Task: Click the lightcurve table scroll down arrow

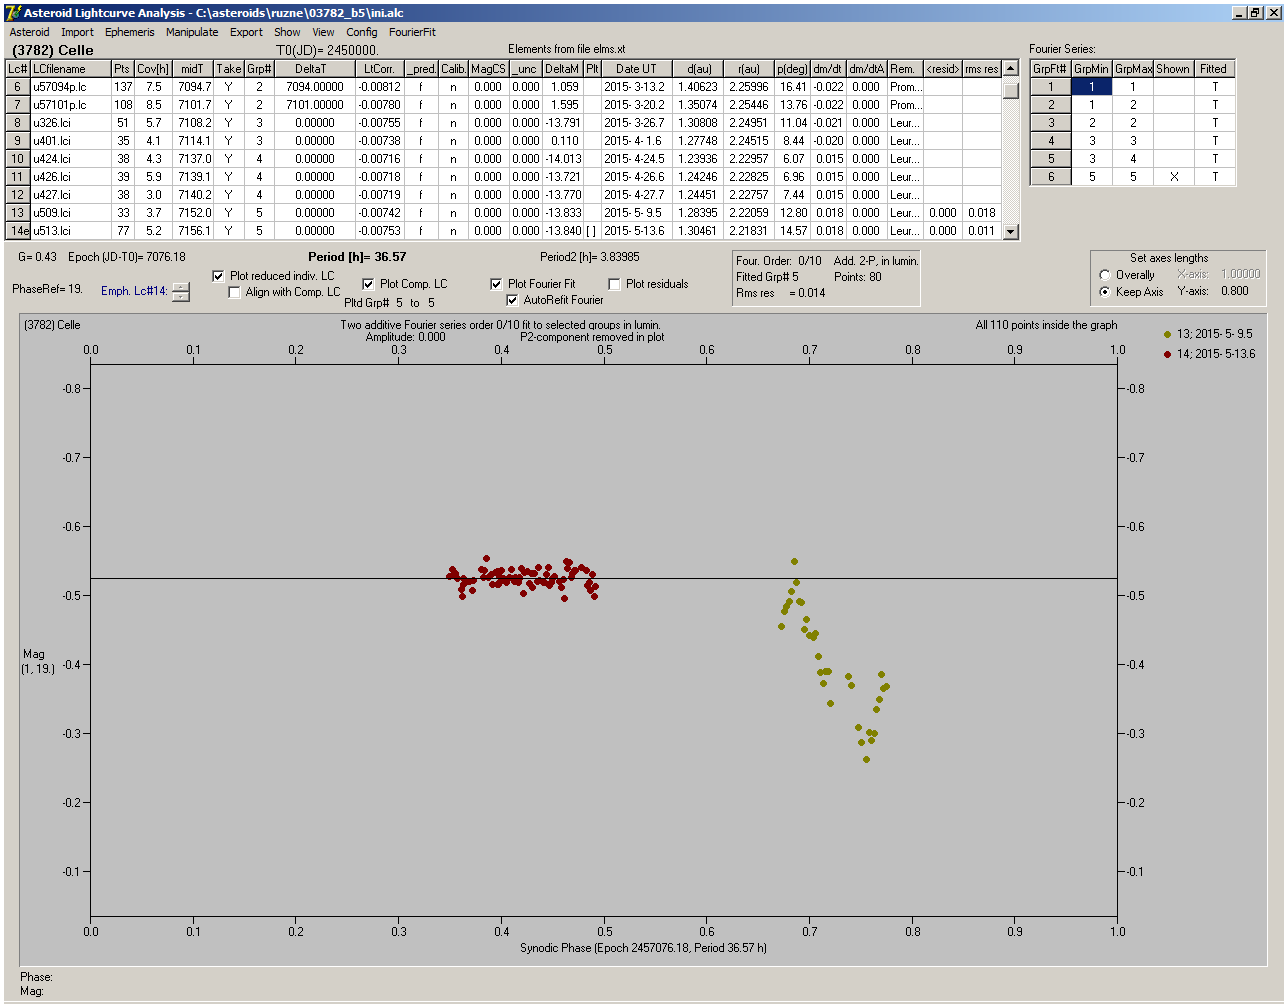Action: pyautogui.click(x=1010, y=231)
